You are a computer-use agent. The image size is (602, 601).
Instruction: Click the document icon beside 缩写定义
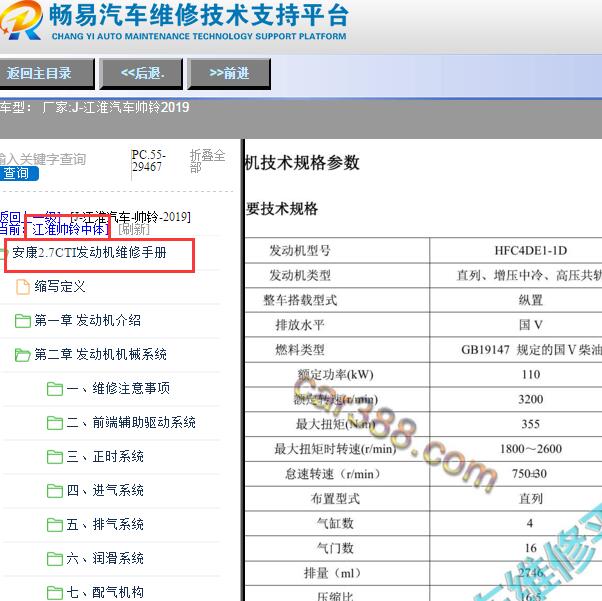pos(23,287)
